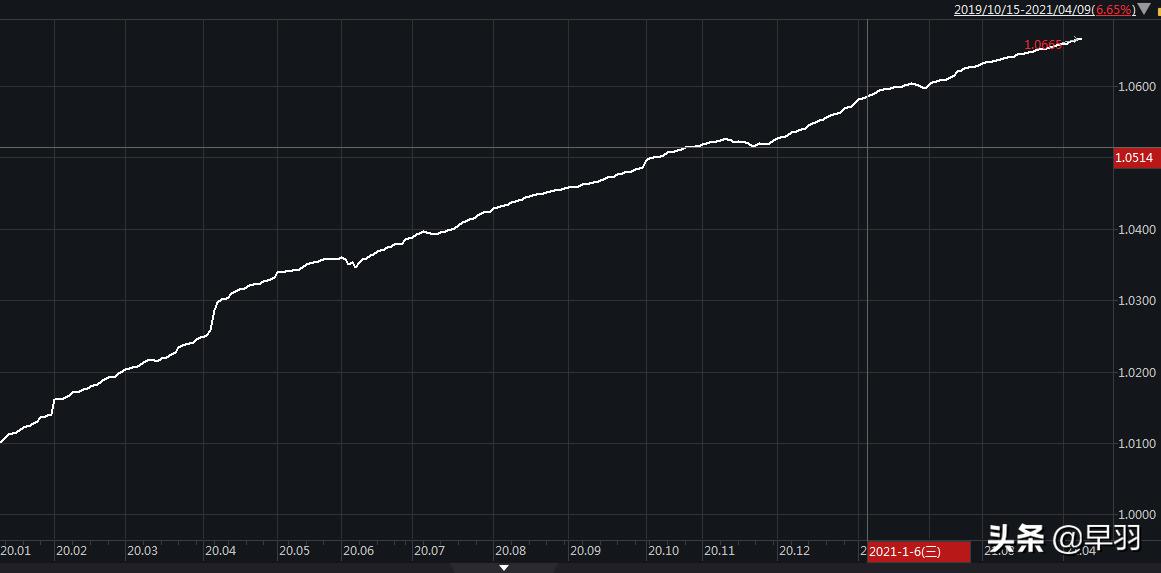Select the 20.11 month label on the time axis

click(719, 551)
